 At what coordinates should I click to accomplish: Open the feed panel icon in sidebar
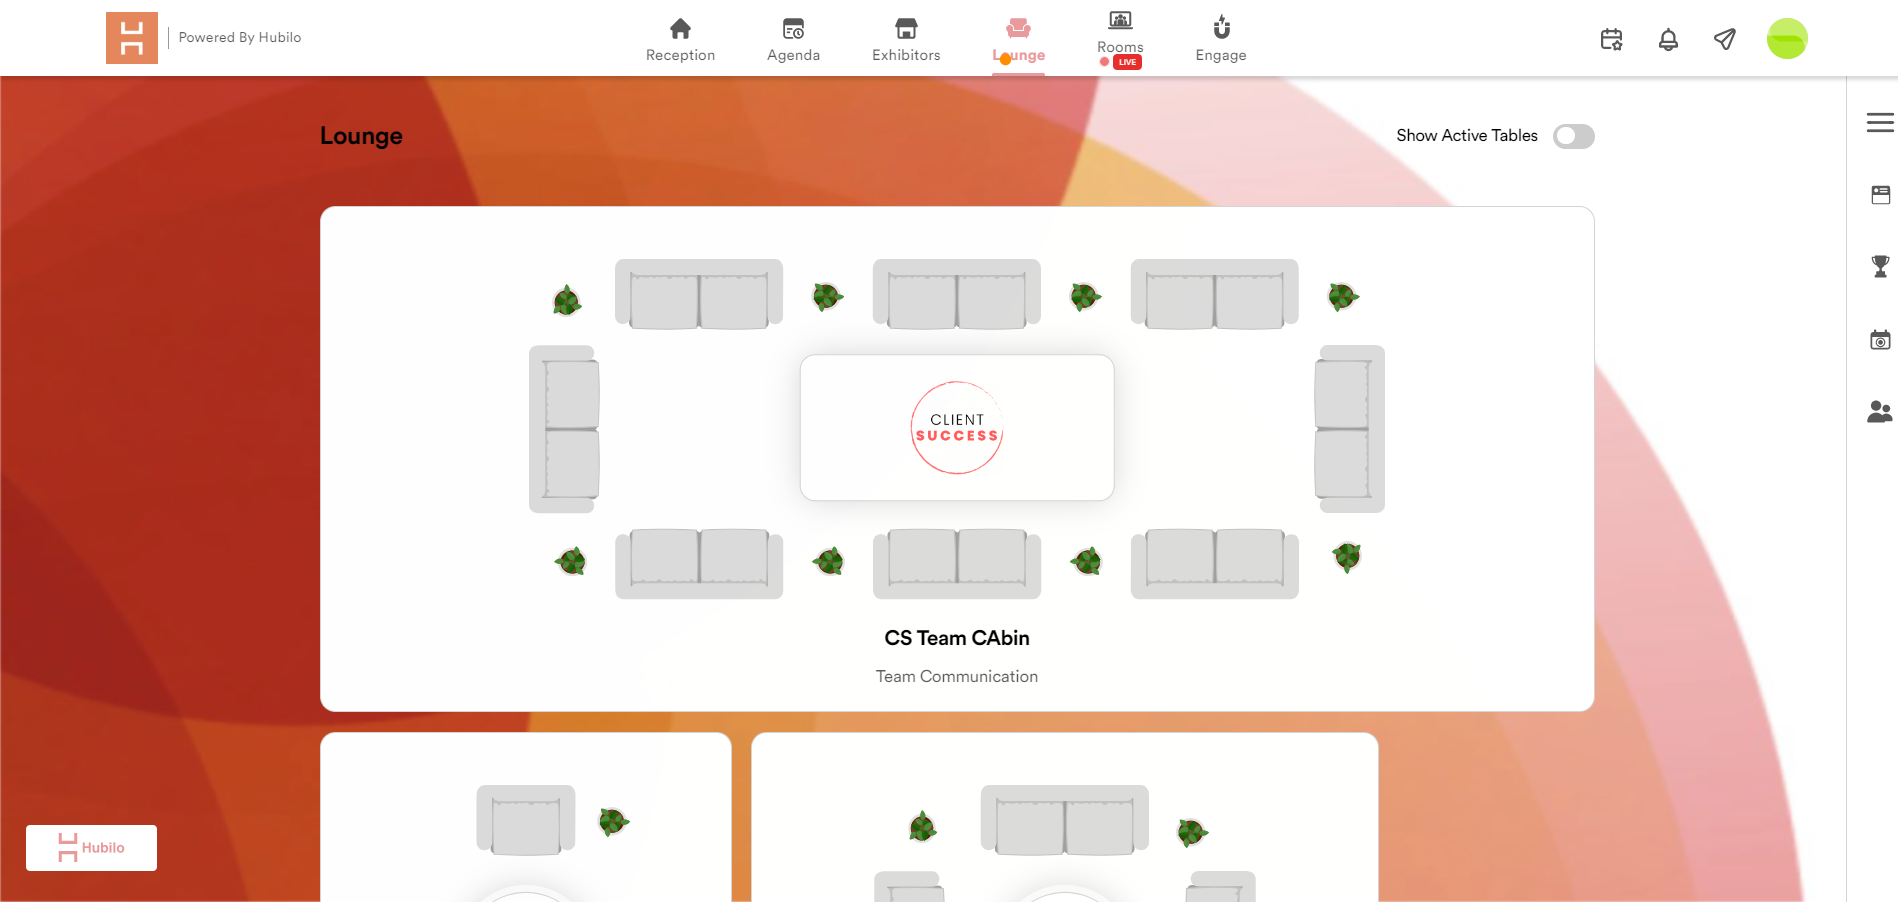tap(1880, 195)
